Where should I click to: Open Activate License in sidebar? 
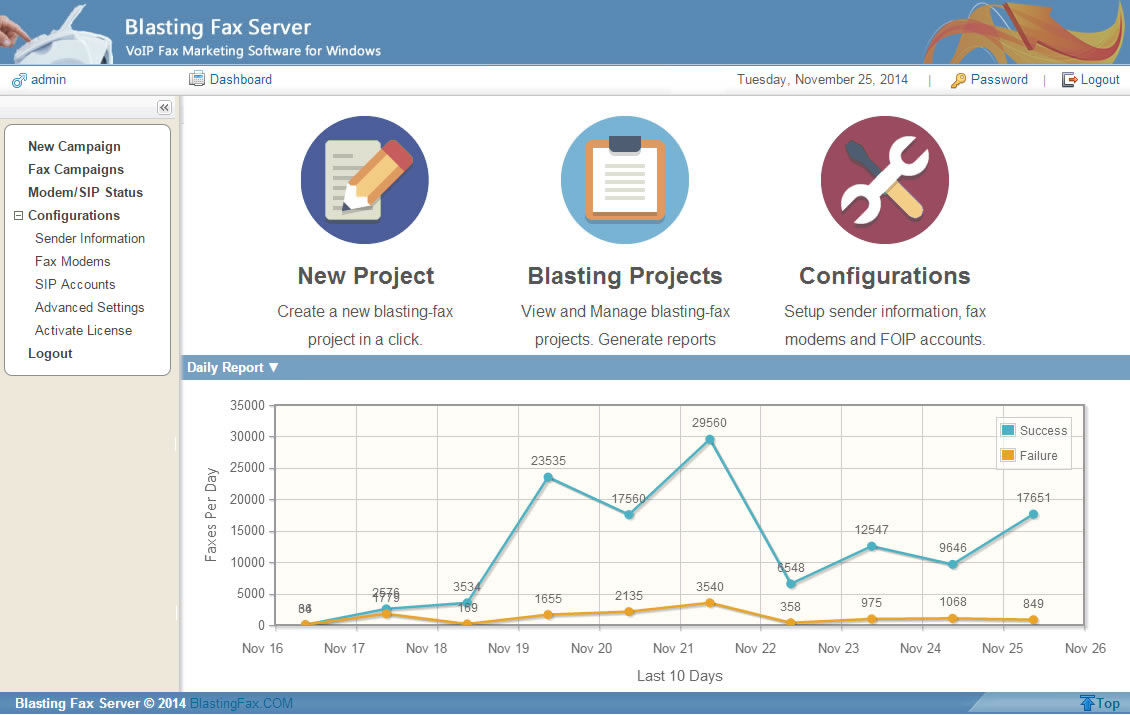click(84, 331)
